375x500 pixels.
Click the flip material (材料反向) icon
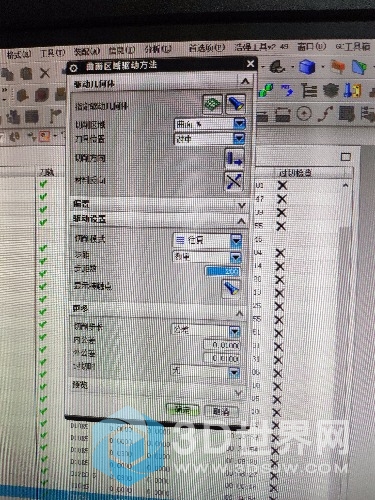pos(233,181)
